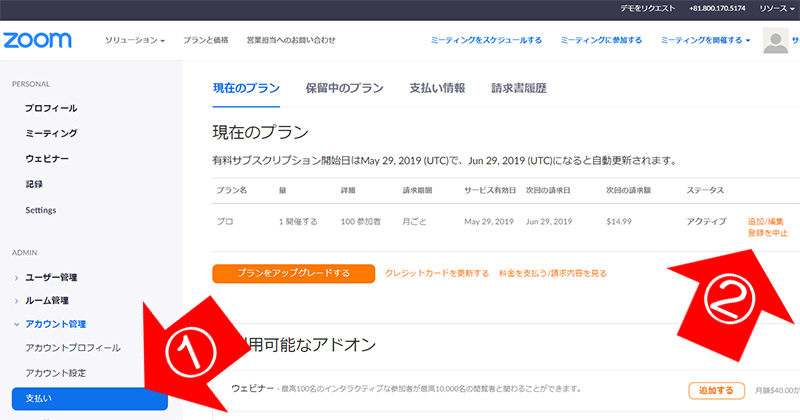
Task: Click the Zoom logo
Action: (37, 41)
